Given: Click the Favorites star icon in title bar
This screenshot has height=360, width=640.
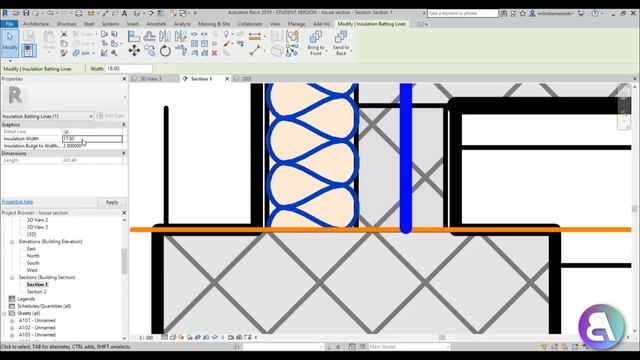Looking at the screenshot, I should tap(523, 13).
